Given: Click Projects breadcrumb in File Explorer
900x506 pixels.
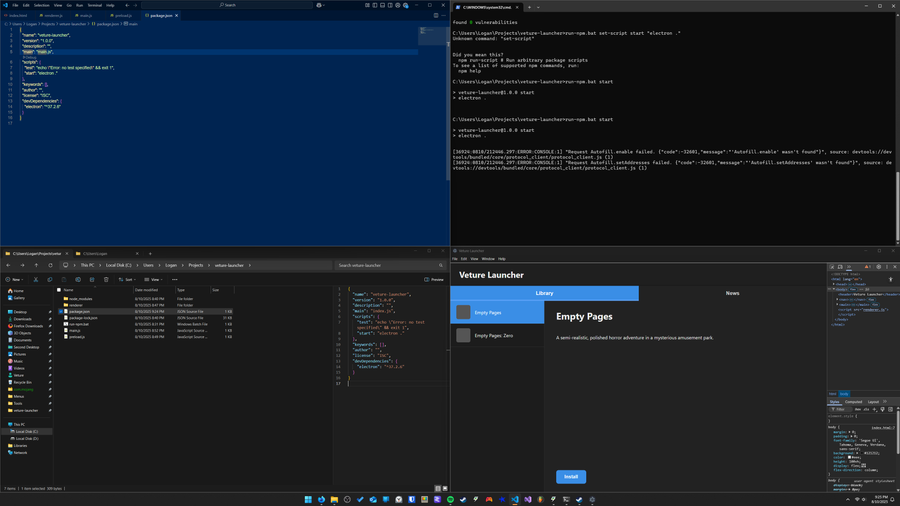Looking at the screenshot, I should 196,265.
